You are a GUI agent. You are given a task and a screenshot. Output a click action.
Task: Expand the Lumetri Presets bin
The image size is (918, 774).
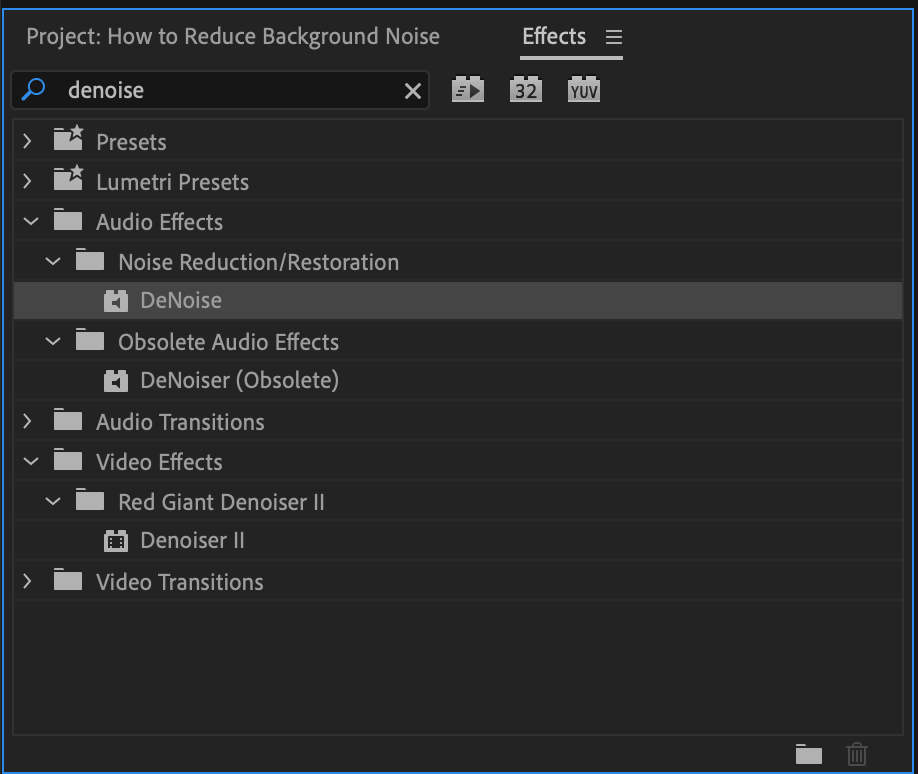pos(28,182)
